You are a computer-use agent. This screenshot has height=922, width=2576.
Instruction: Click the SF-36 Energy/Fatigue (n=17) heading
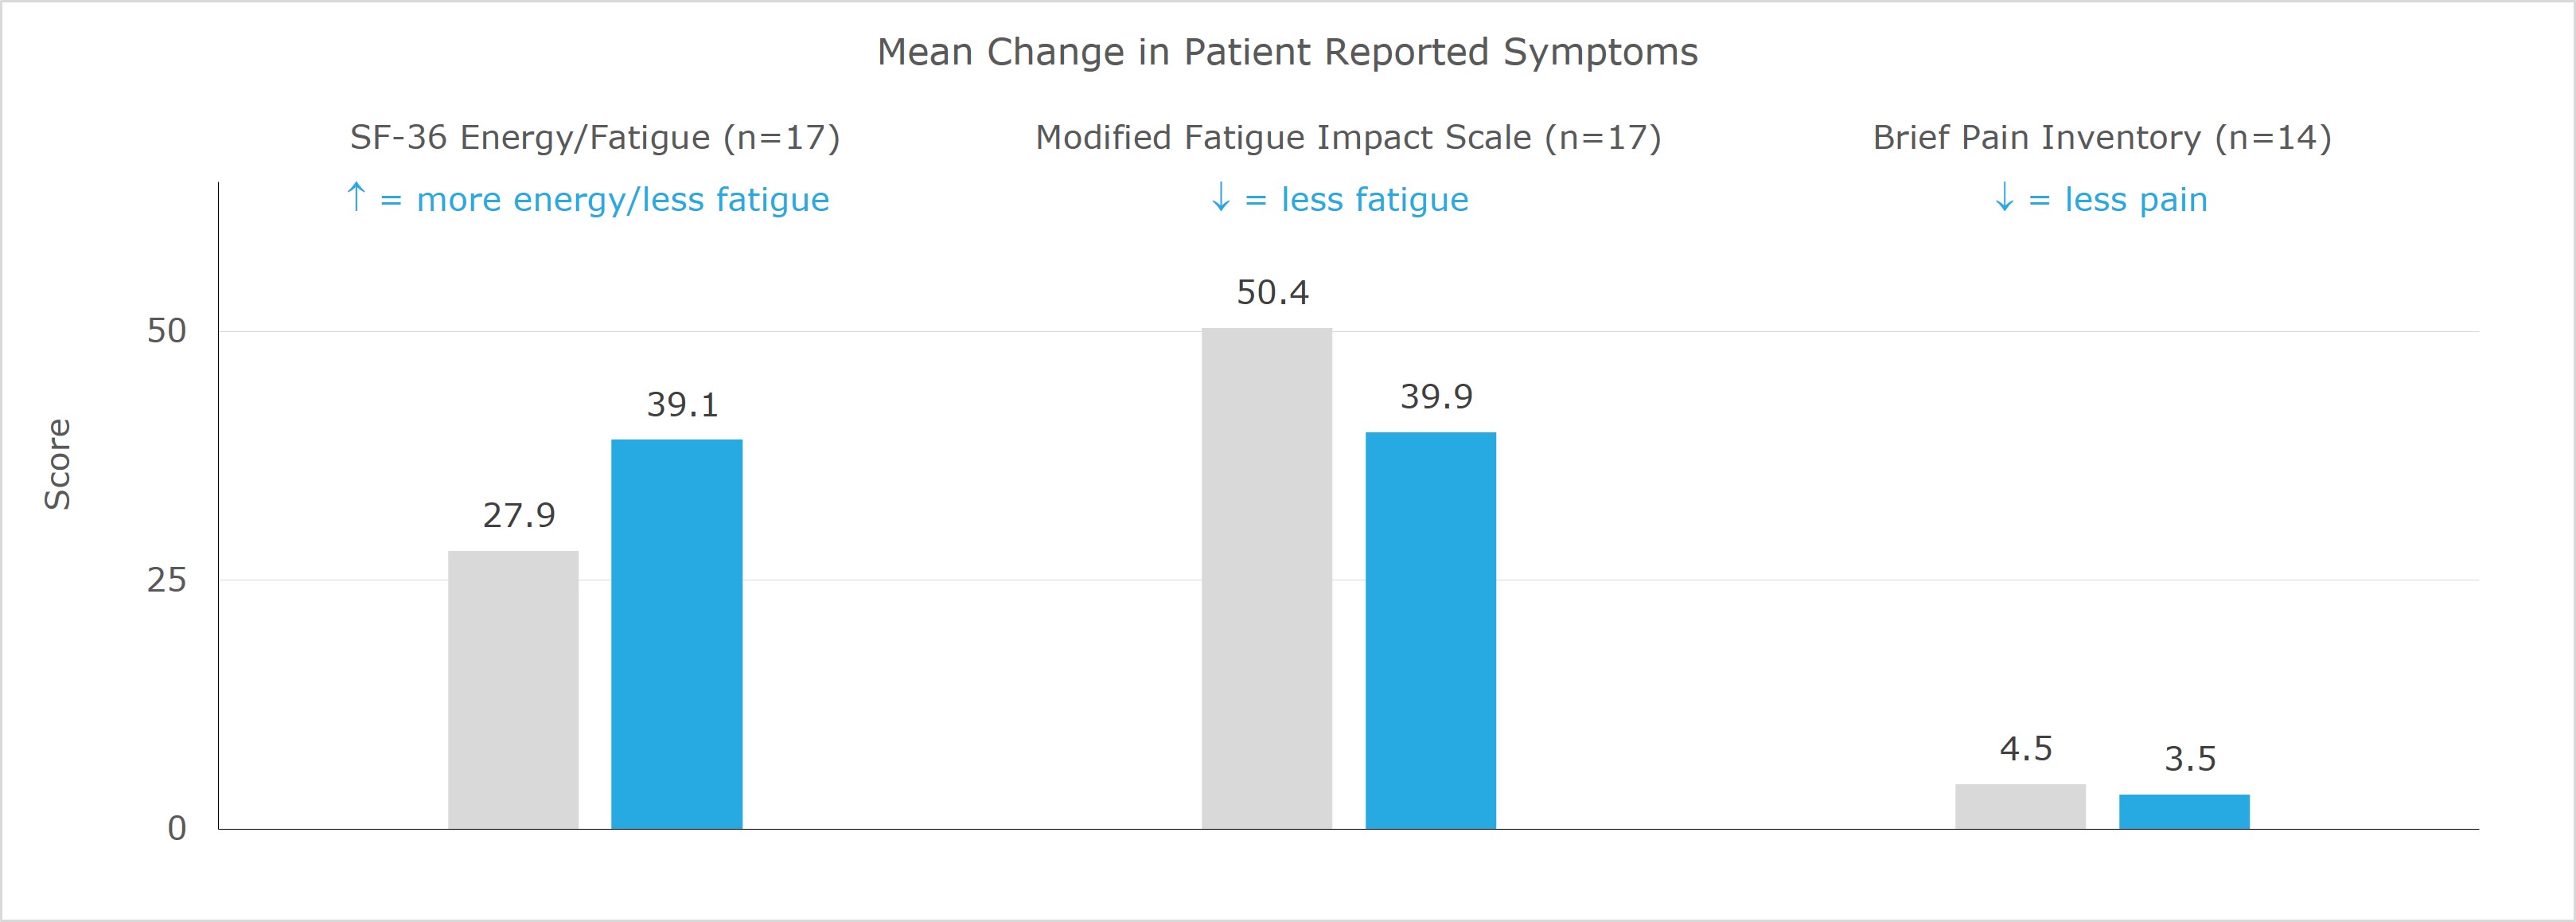coord(595,137)
